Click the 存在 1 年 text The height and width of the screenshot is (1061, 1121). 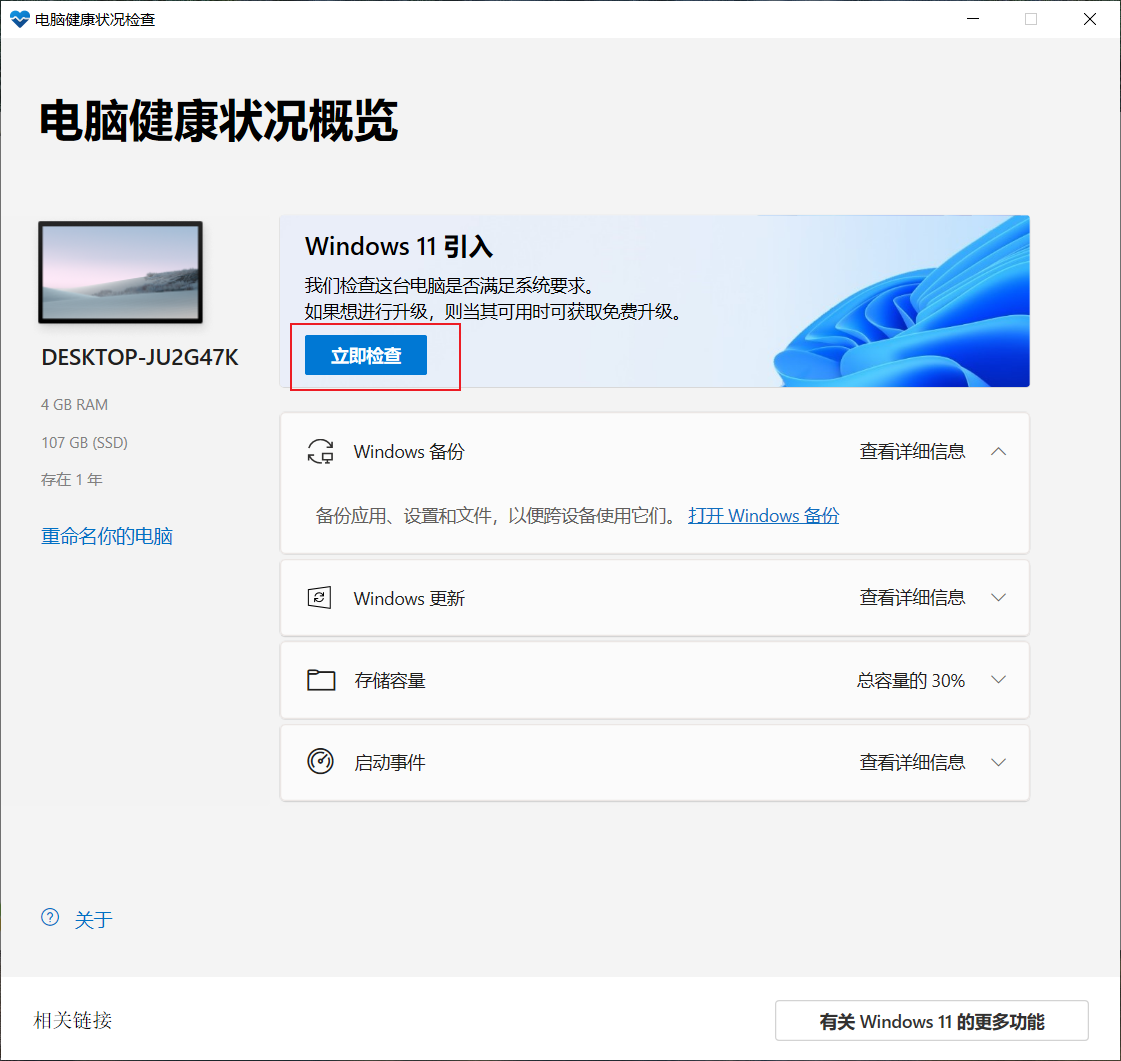(x=71, y=480)
